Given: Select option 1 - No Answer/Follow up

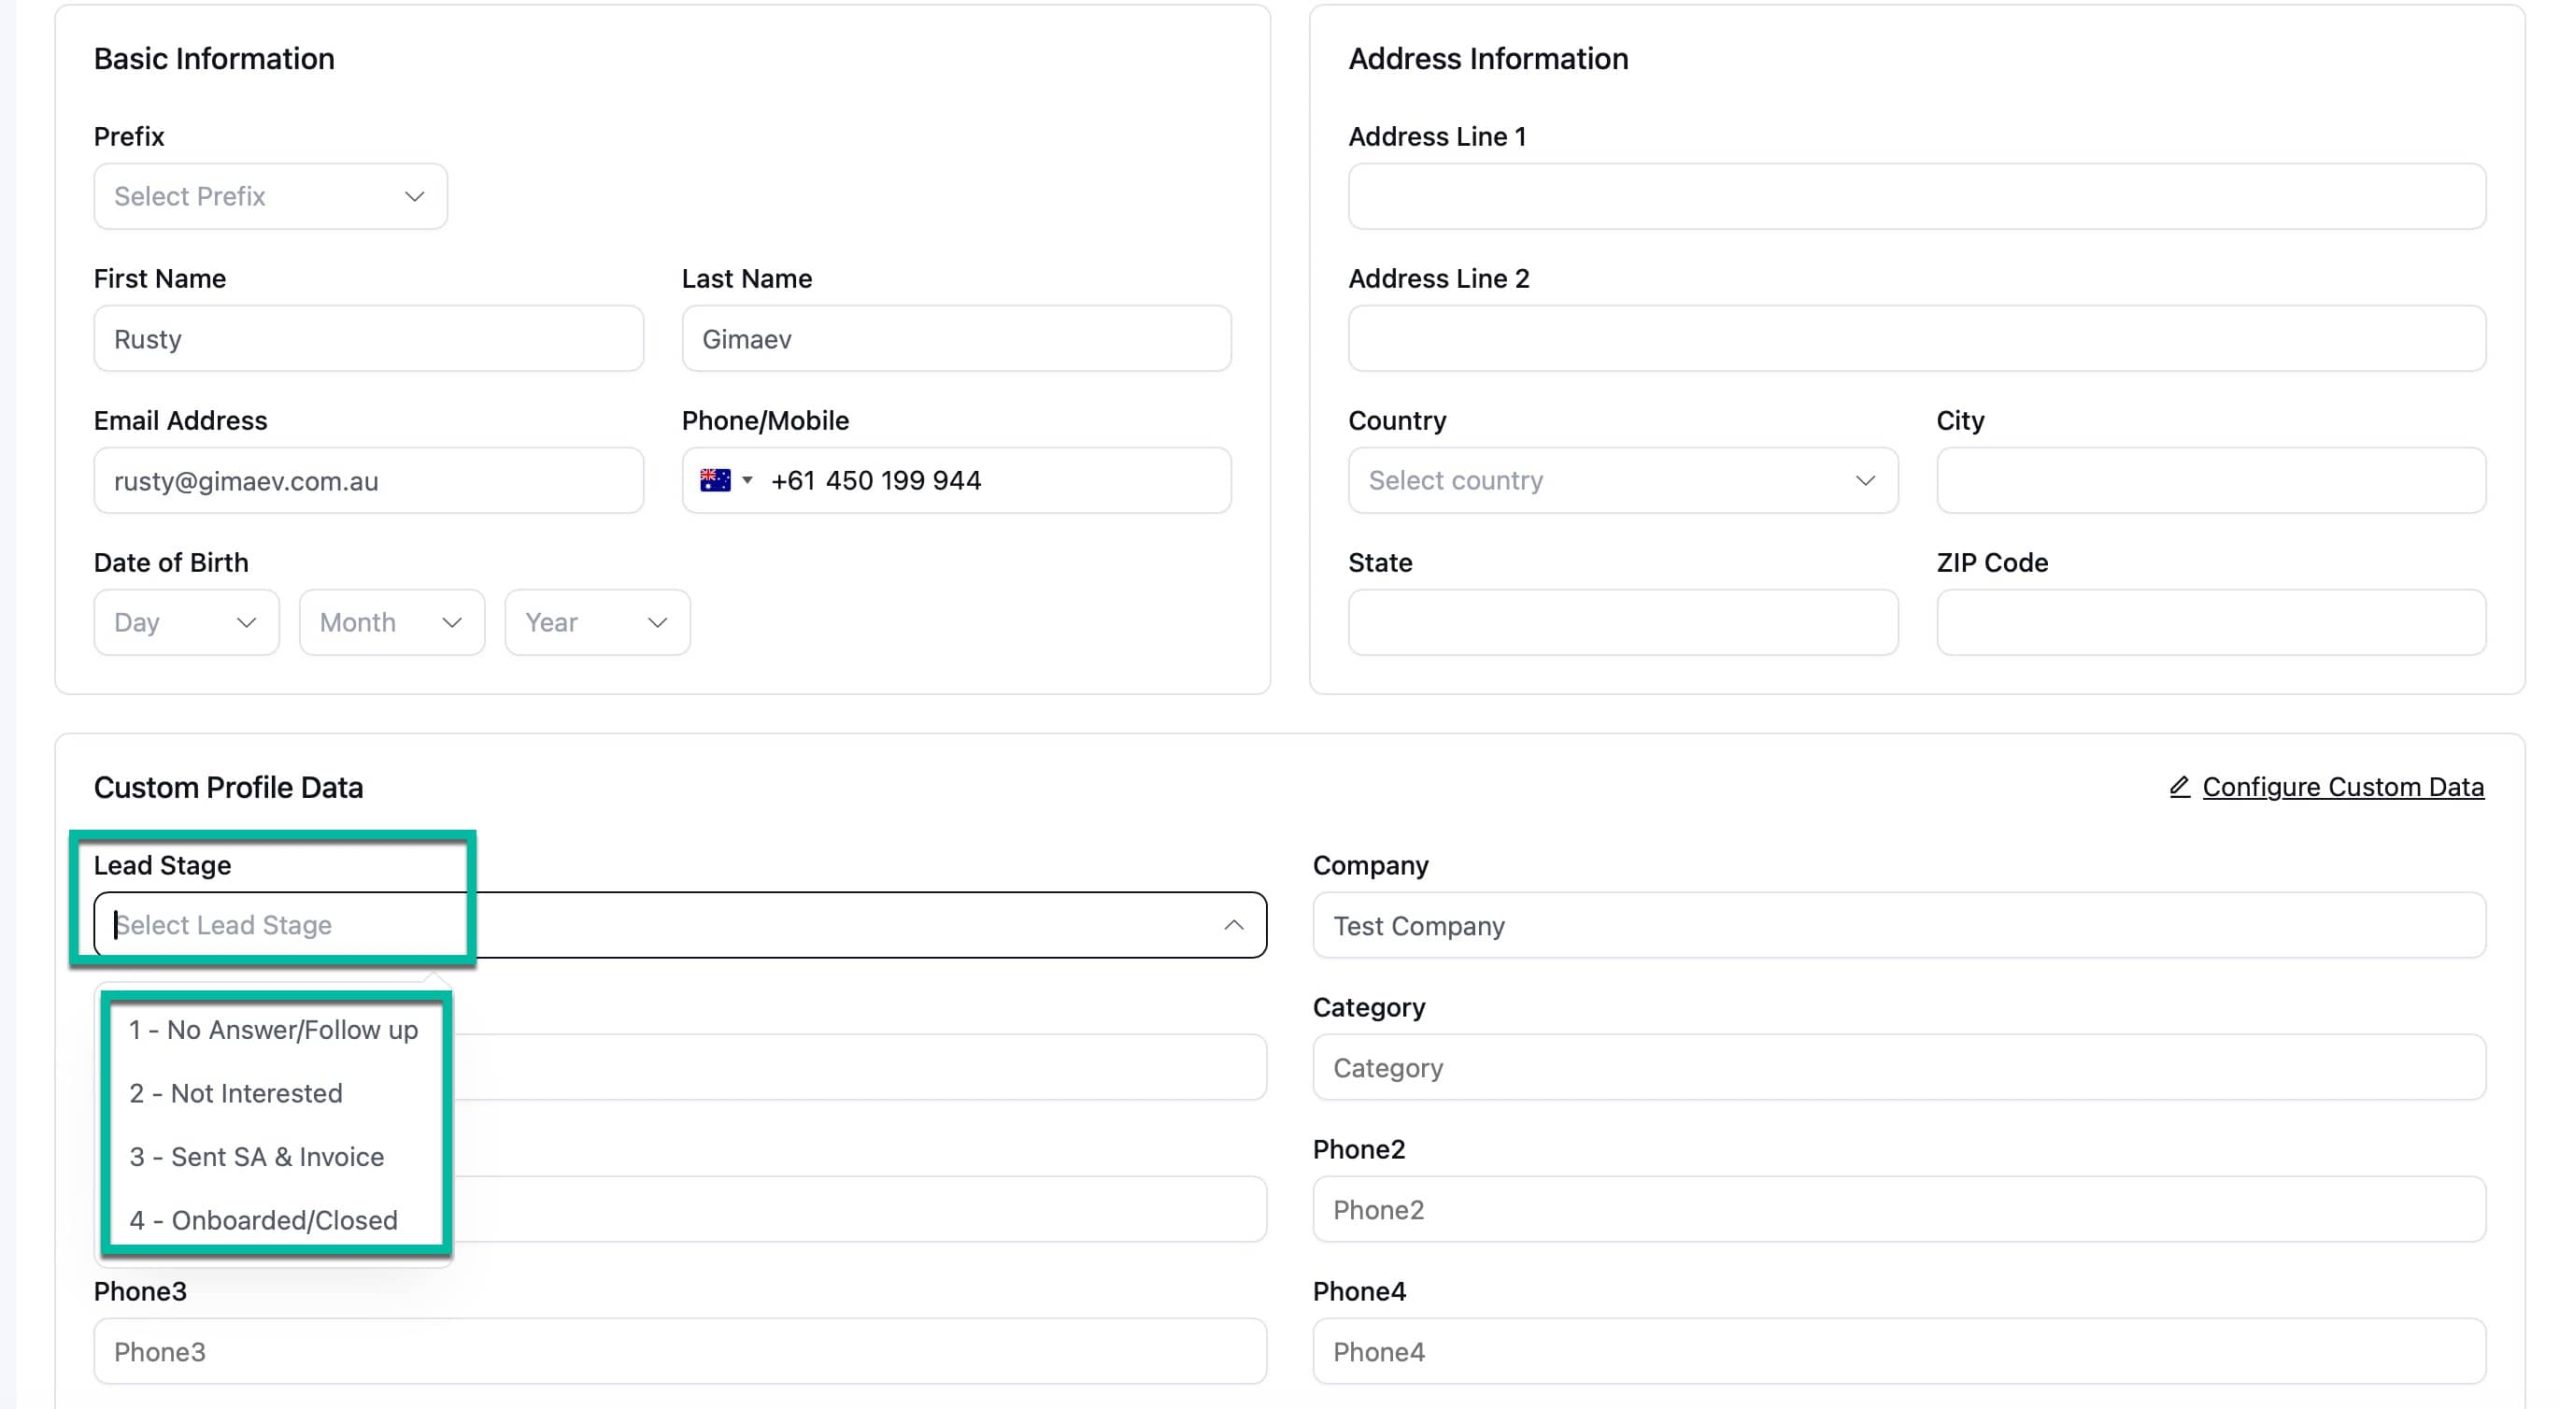Looking at the screenshot, I should (274, 1030).
